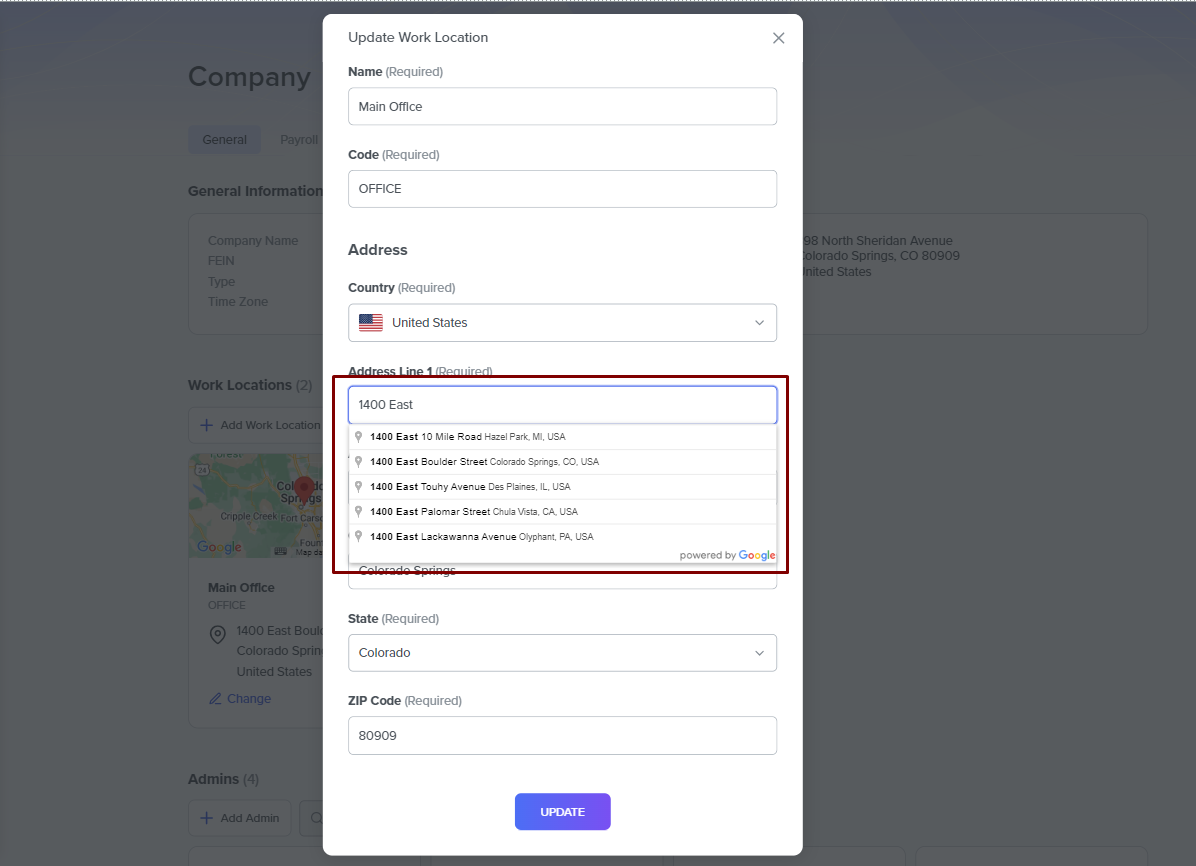Click into the Name input field
This screenshot has height=866, width=1196.
tap(562, 107)
